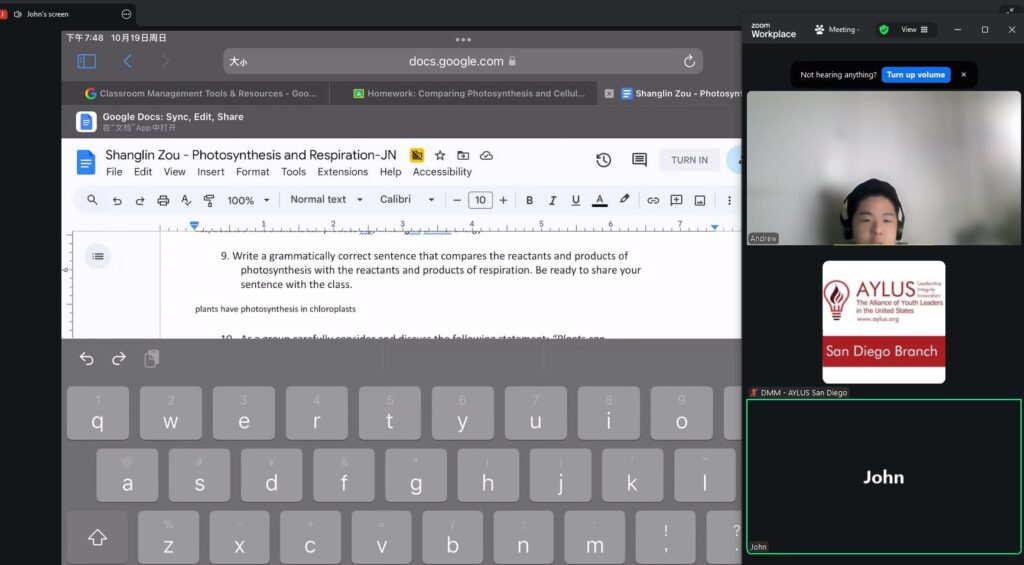Open the Extensions menu

[343, 172]
